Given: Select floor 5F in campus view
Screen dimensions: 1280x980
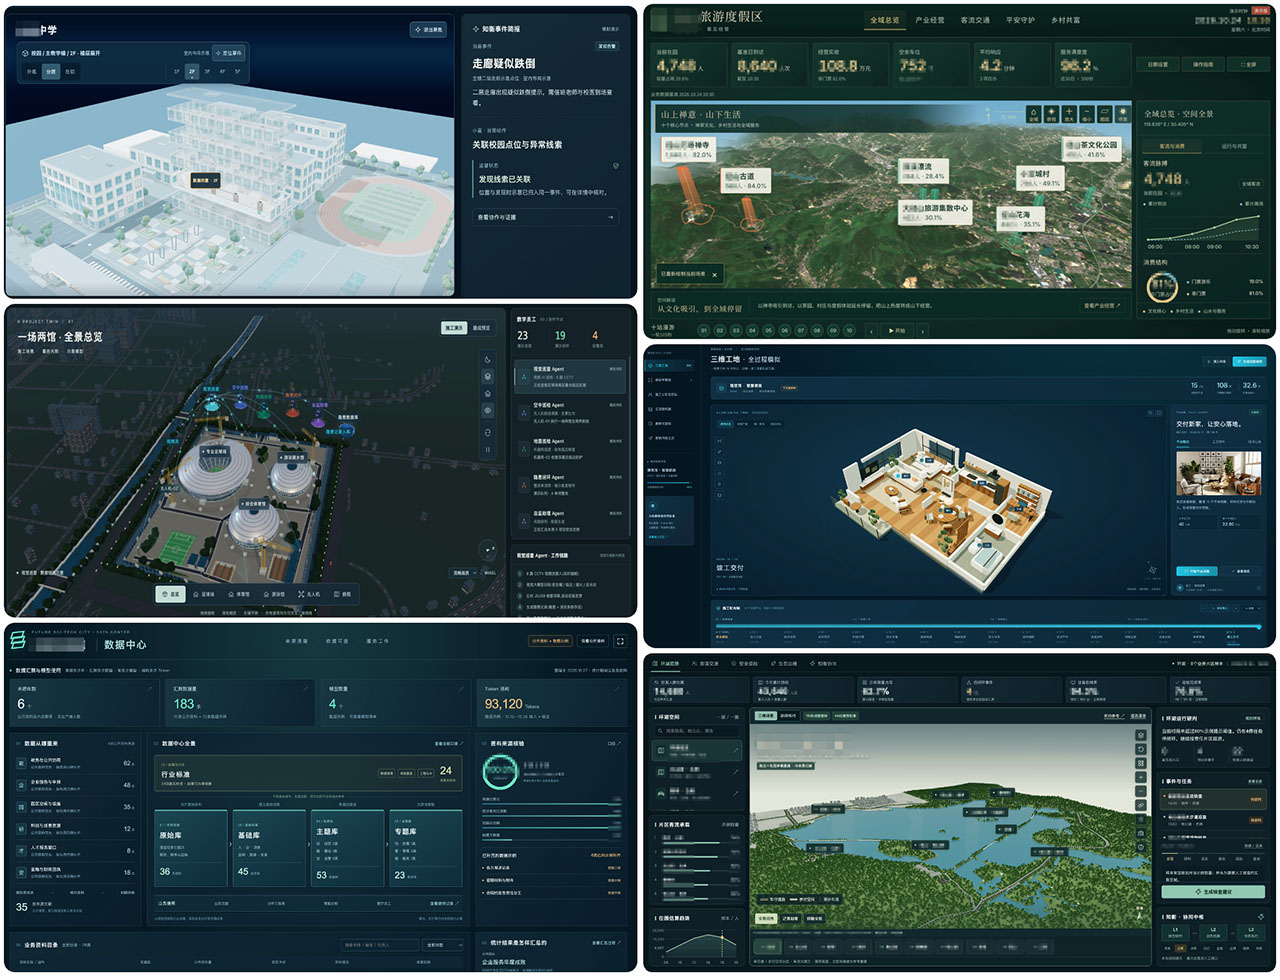Looking at the screenshot, I should point(238,72).
